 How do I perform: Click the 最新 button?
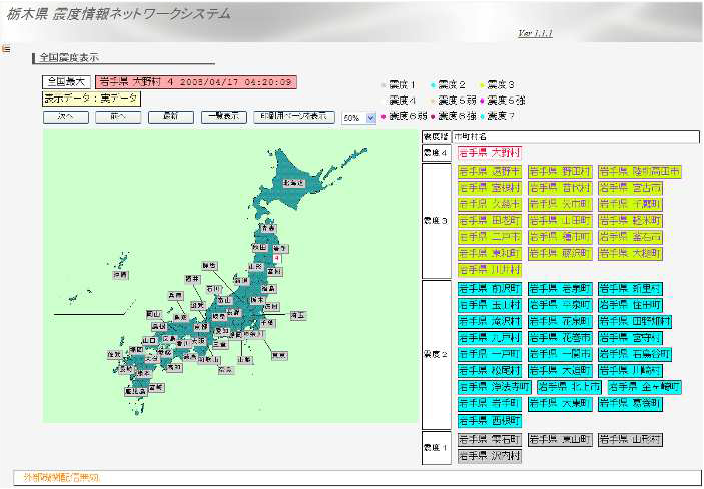[x=171, y=117]
